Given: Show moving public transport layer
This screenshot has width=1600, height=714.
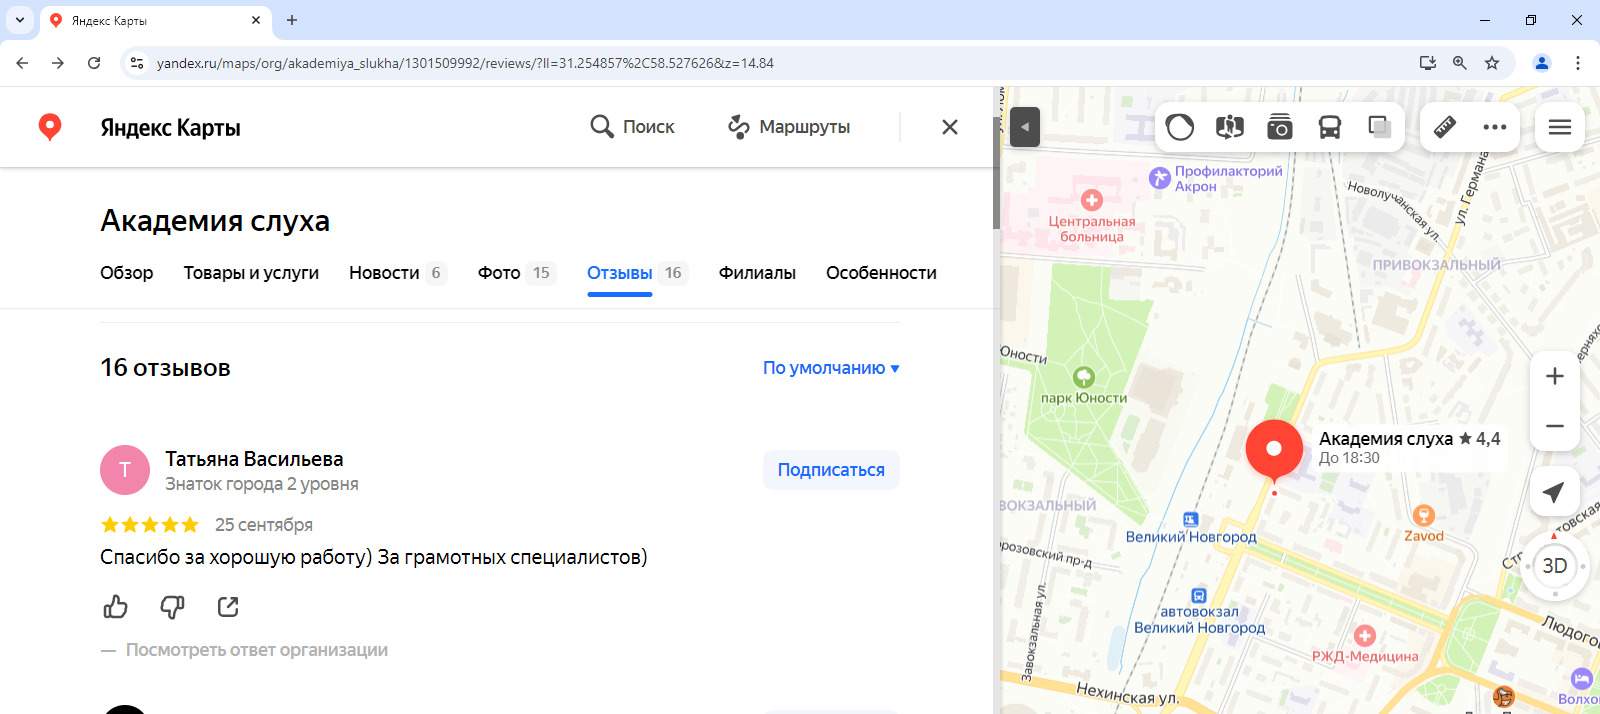Looking at the screenshot, I should point(1330,127).
